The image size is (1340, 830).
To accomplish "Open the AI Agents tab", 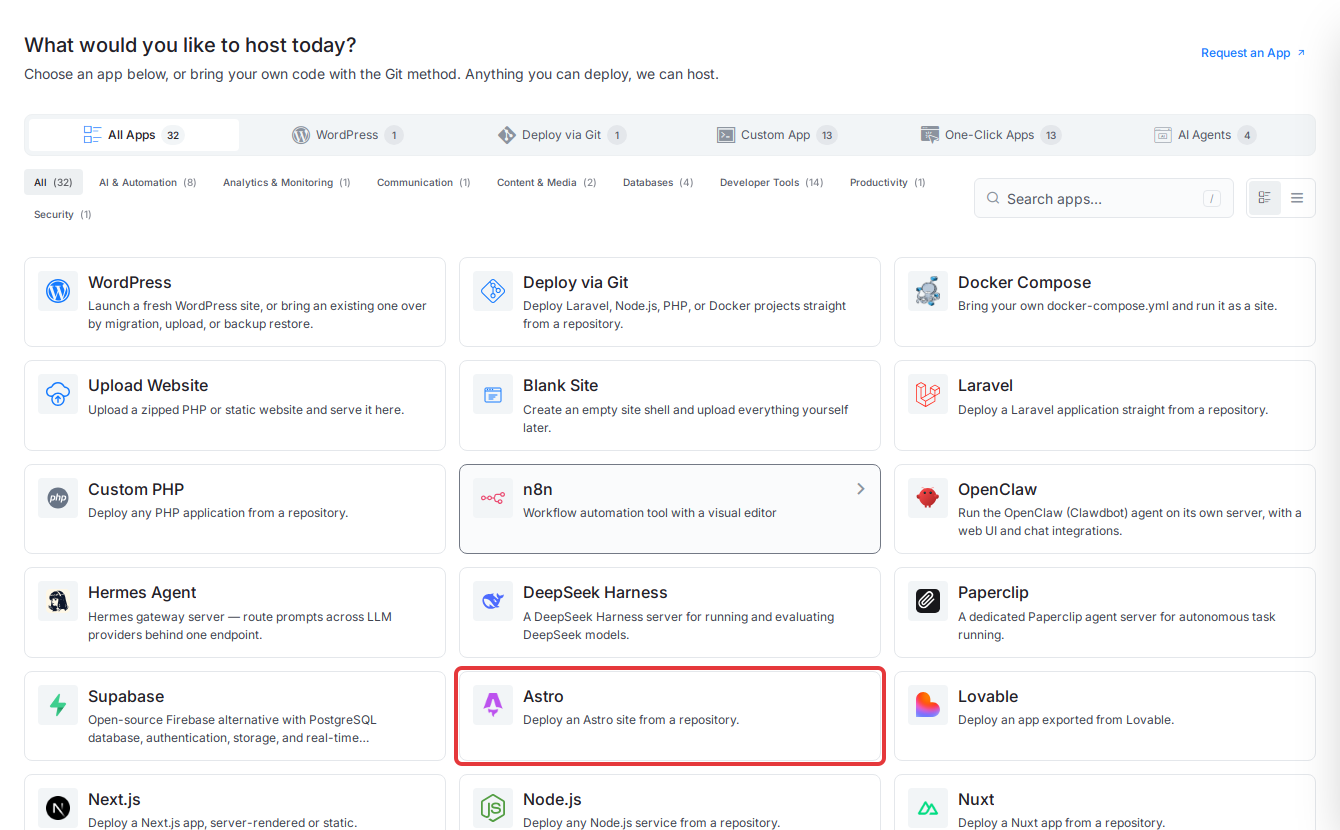I will 1205,135.
